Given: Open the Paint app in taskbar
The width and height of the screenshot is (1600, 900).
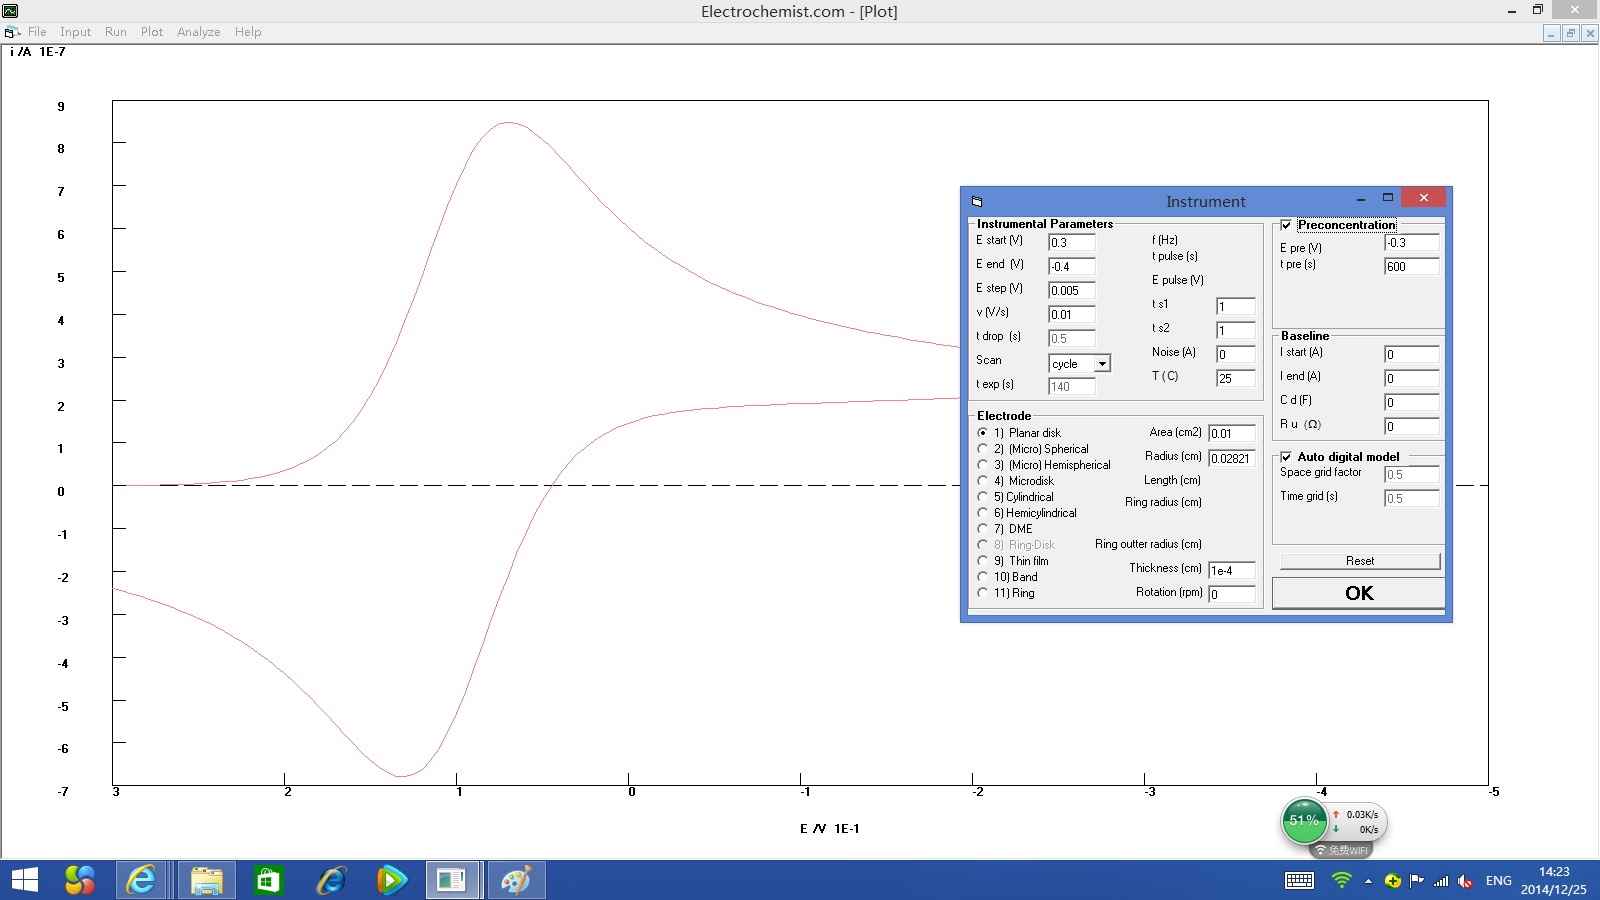Looking at the screenshot, I should click(516, 880).
